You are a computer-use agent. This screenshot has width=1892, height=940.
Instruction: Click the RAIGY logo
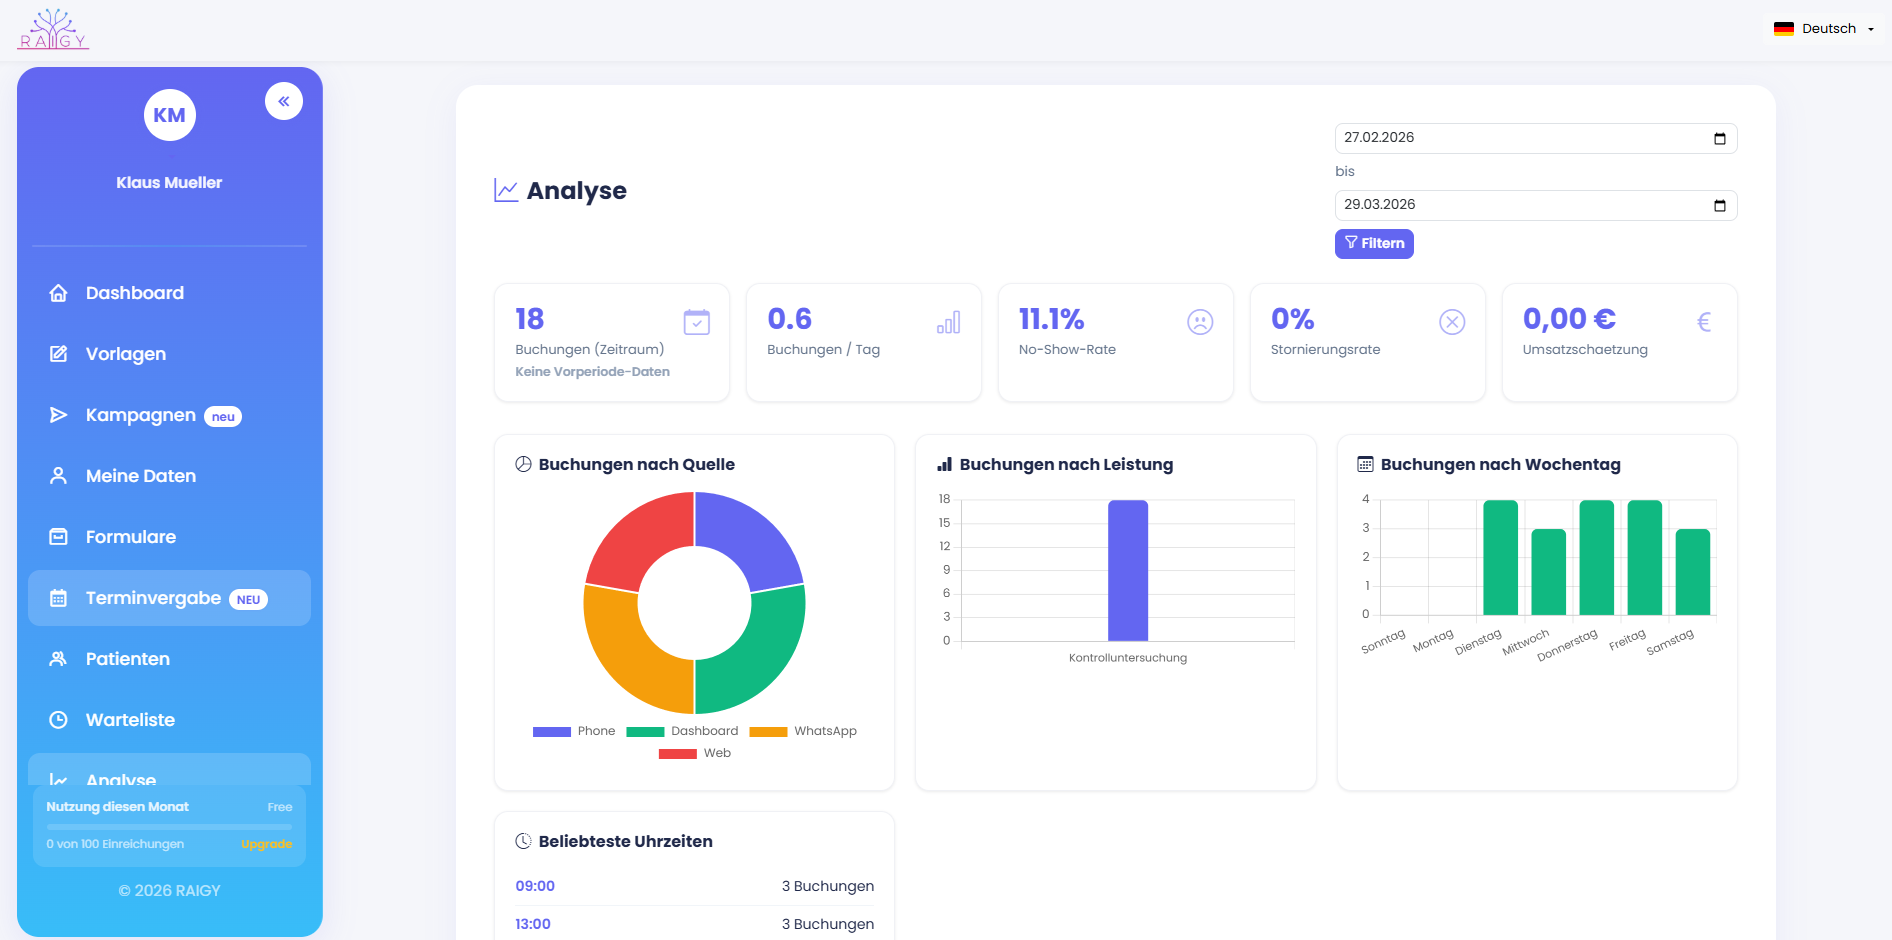click(x=52, y=29)
